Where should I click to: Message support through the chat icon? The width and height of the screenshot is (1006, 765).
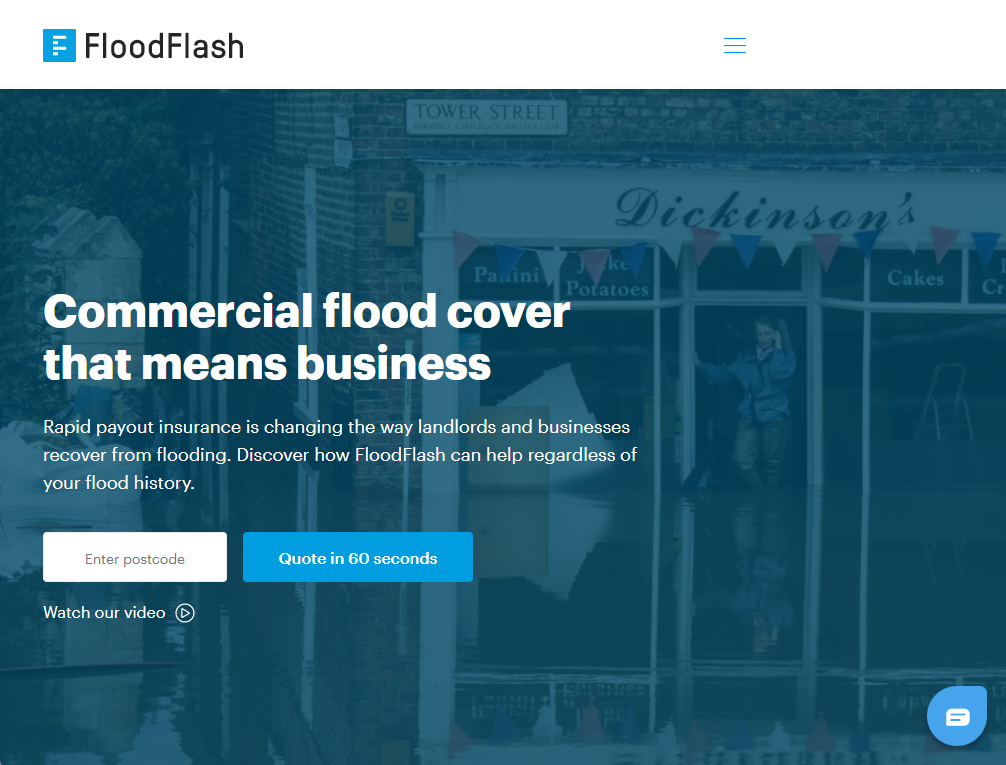tap(956, 715)
